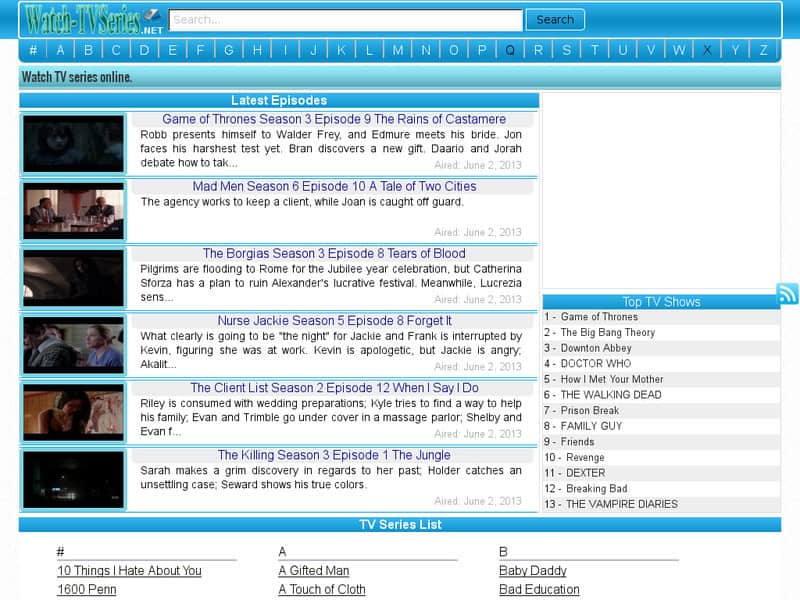Select letter B in alphabet bar

88,50
